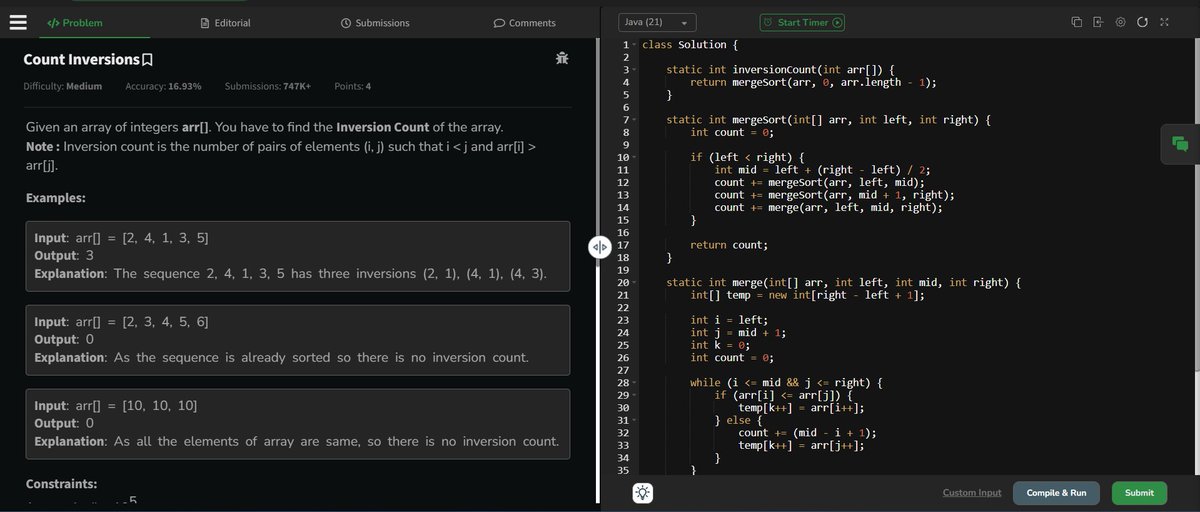Viewport: 1200px width, 512px height.
Task: Click code line 'count += (mid - i + 1);'
Action: click(x=808, y=433)
